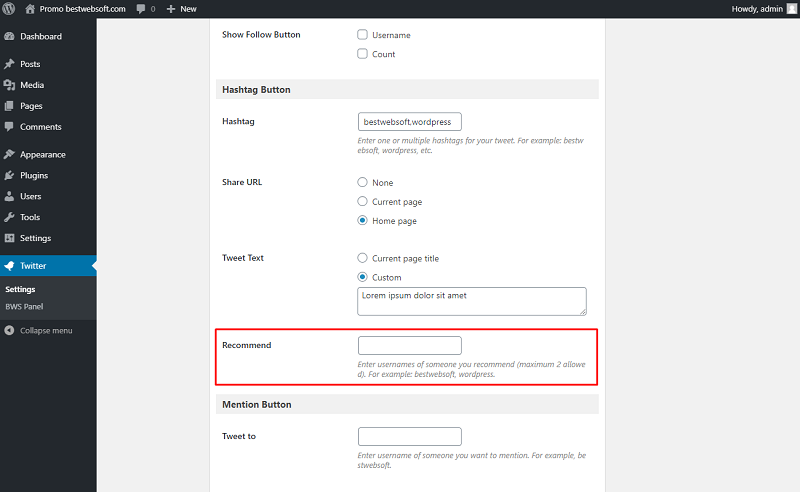Click the home icon beside Promo bestwebsoft.com
800x492 pixels.
point(30,9)
